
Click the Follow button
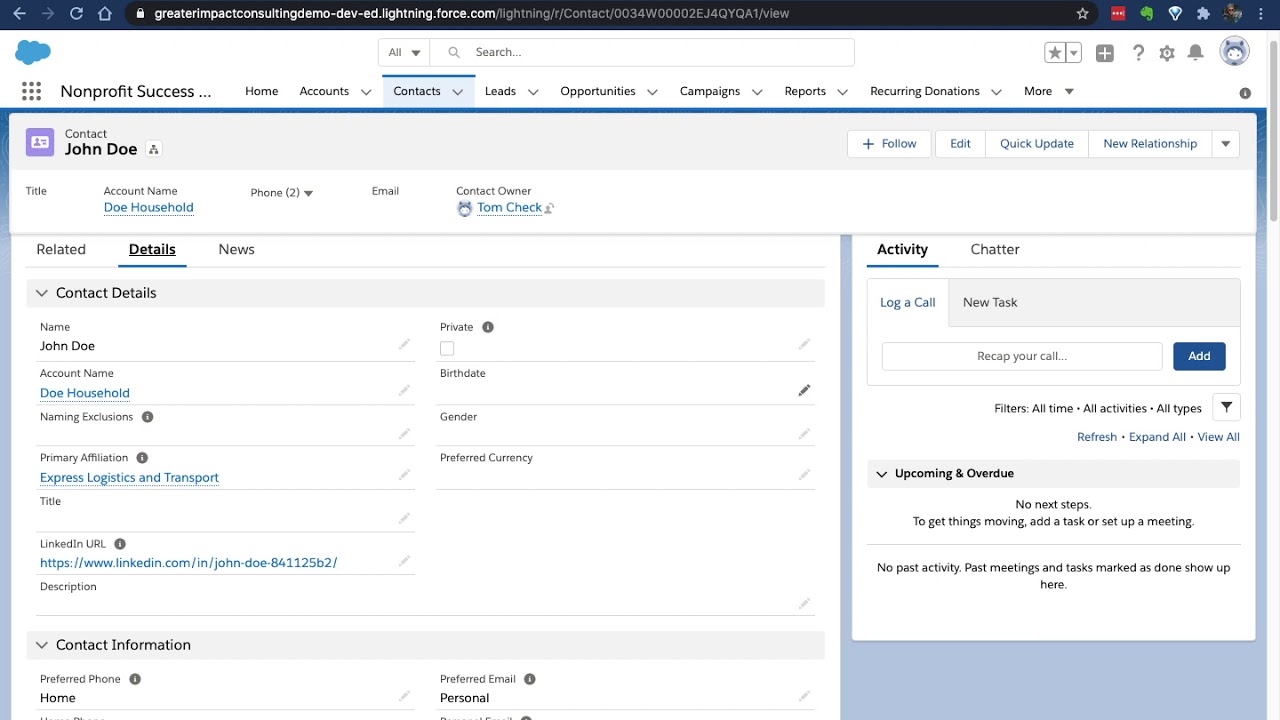tap(889, 144)
